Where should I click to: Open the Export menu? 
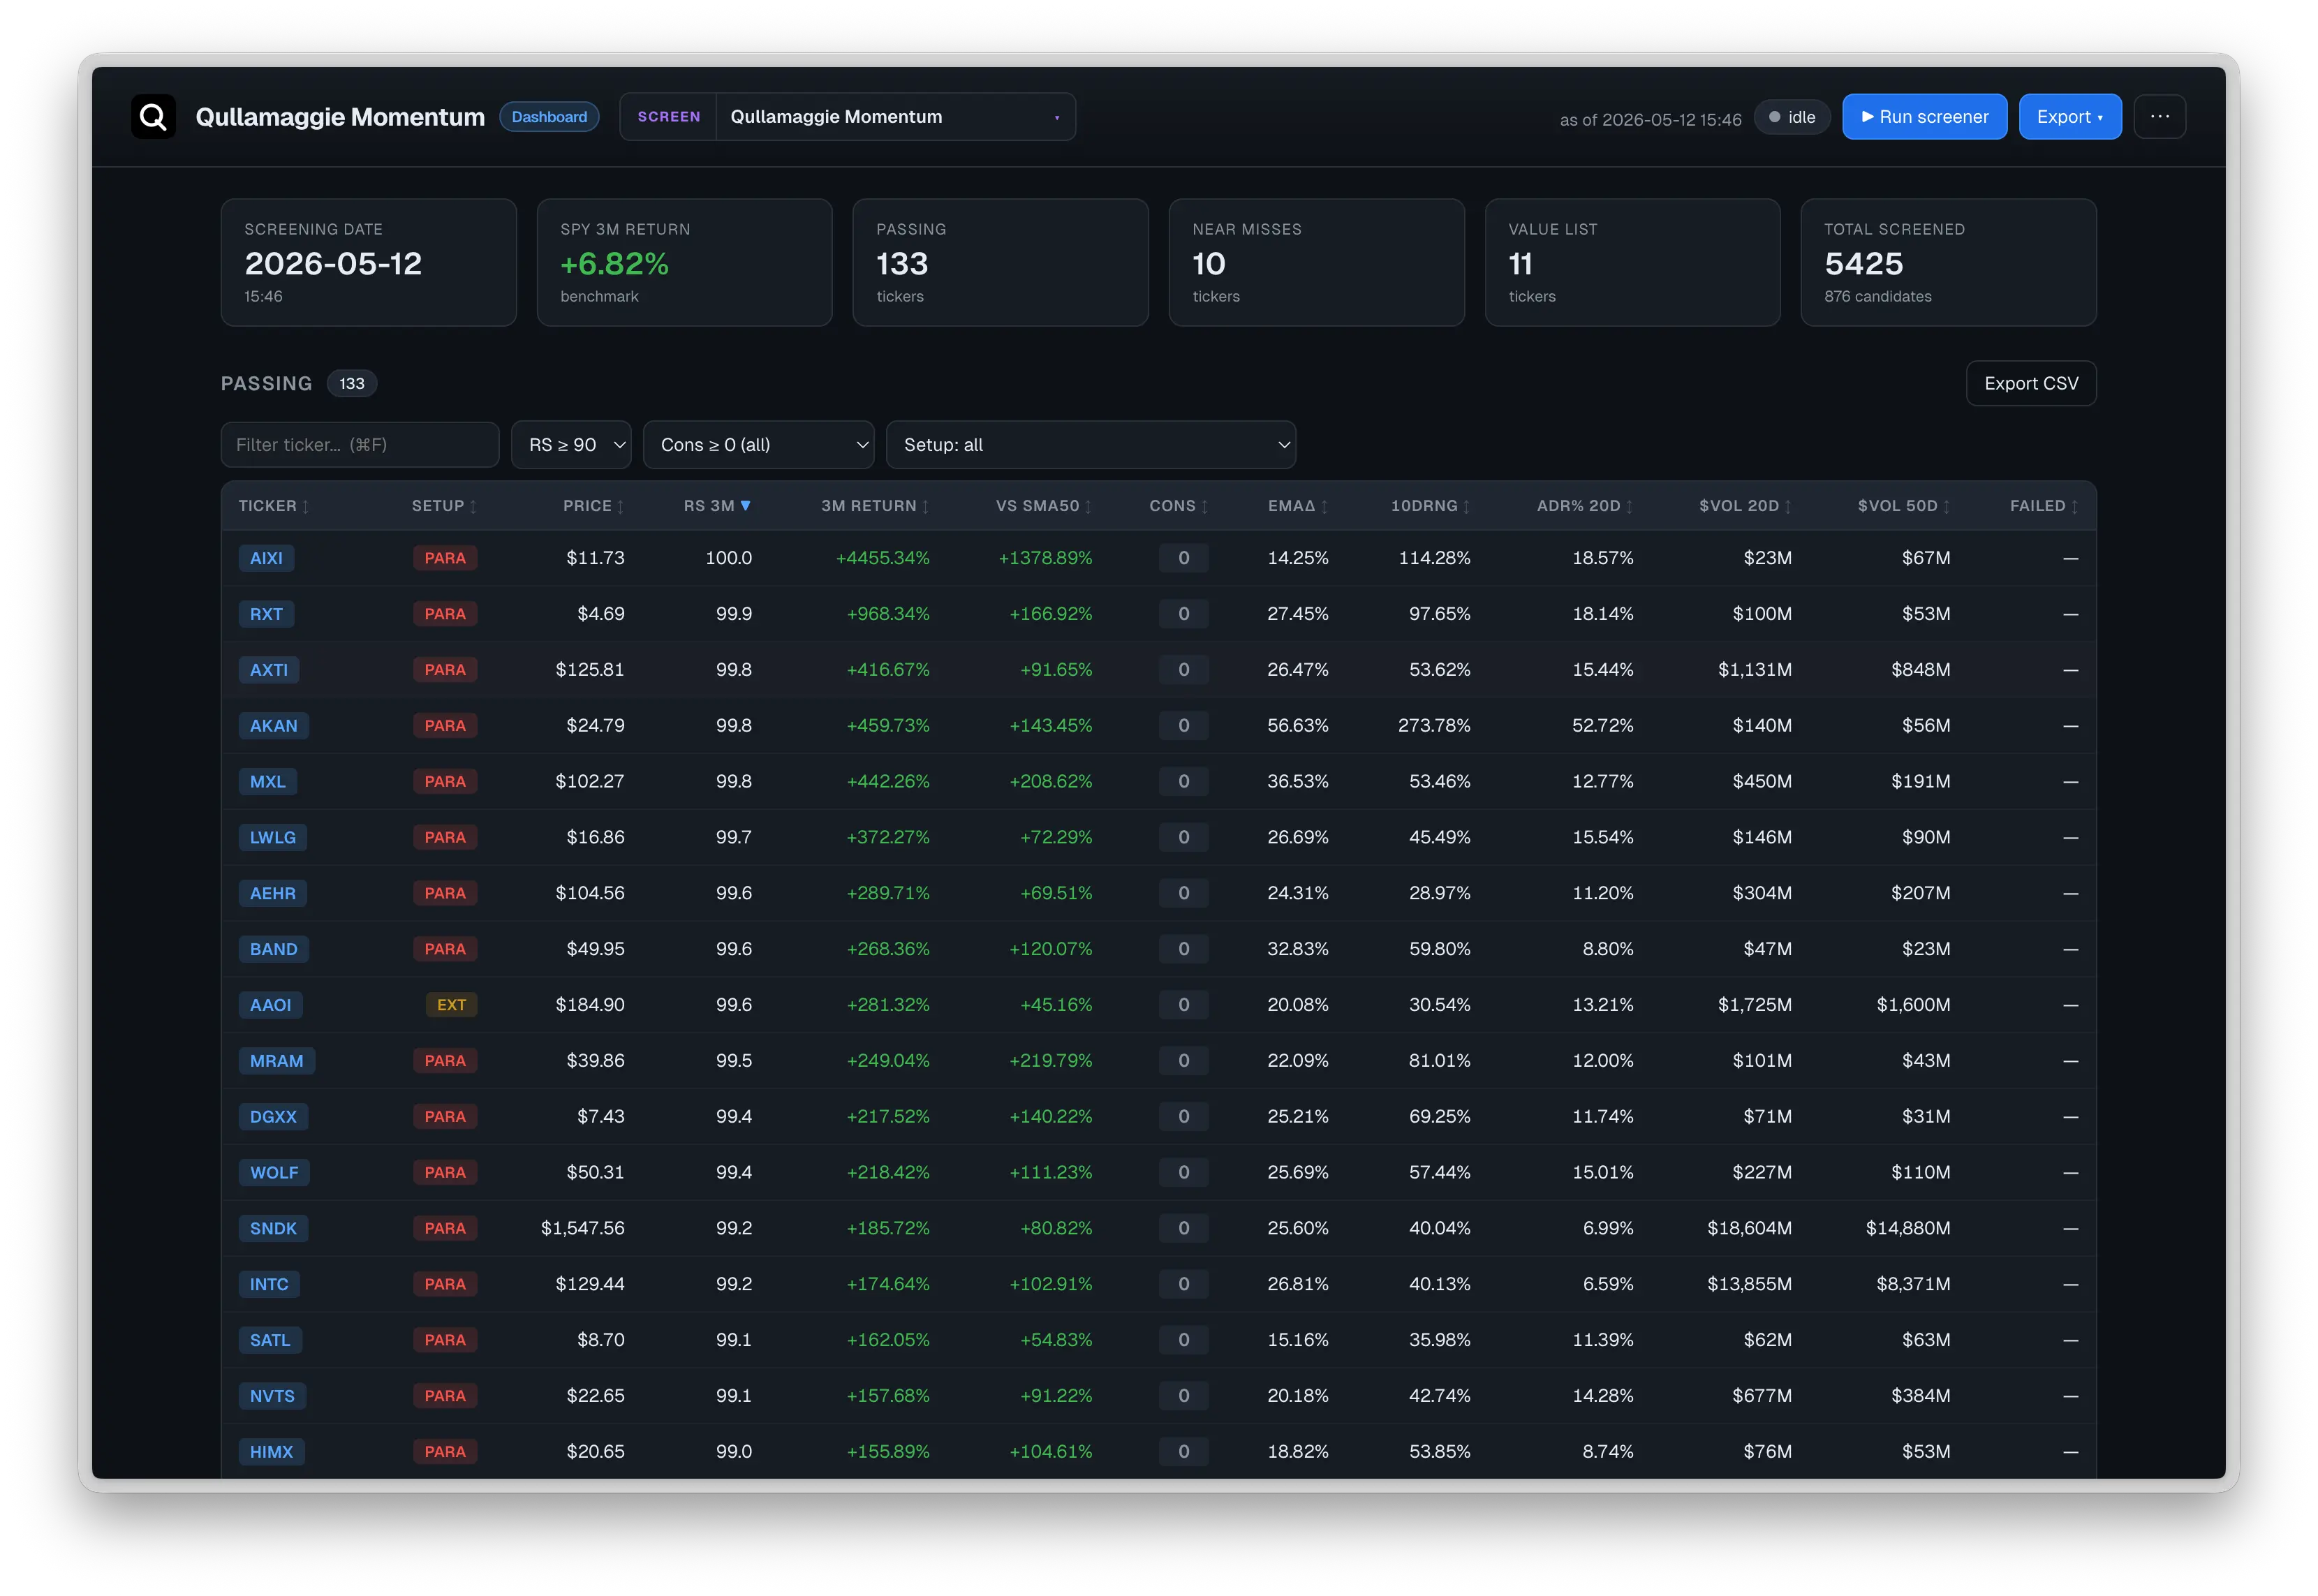point(2069,117)
